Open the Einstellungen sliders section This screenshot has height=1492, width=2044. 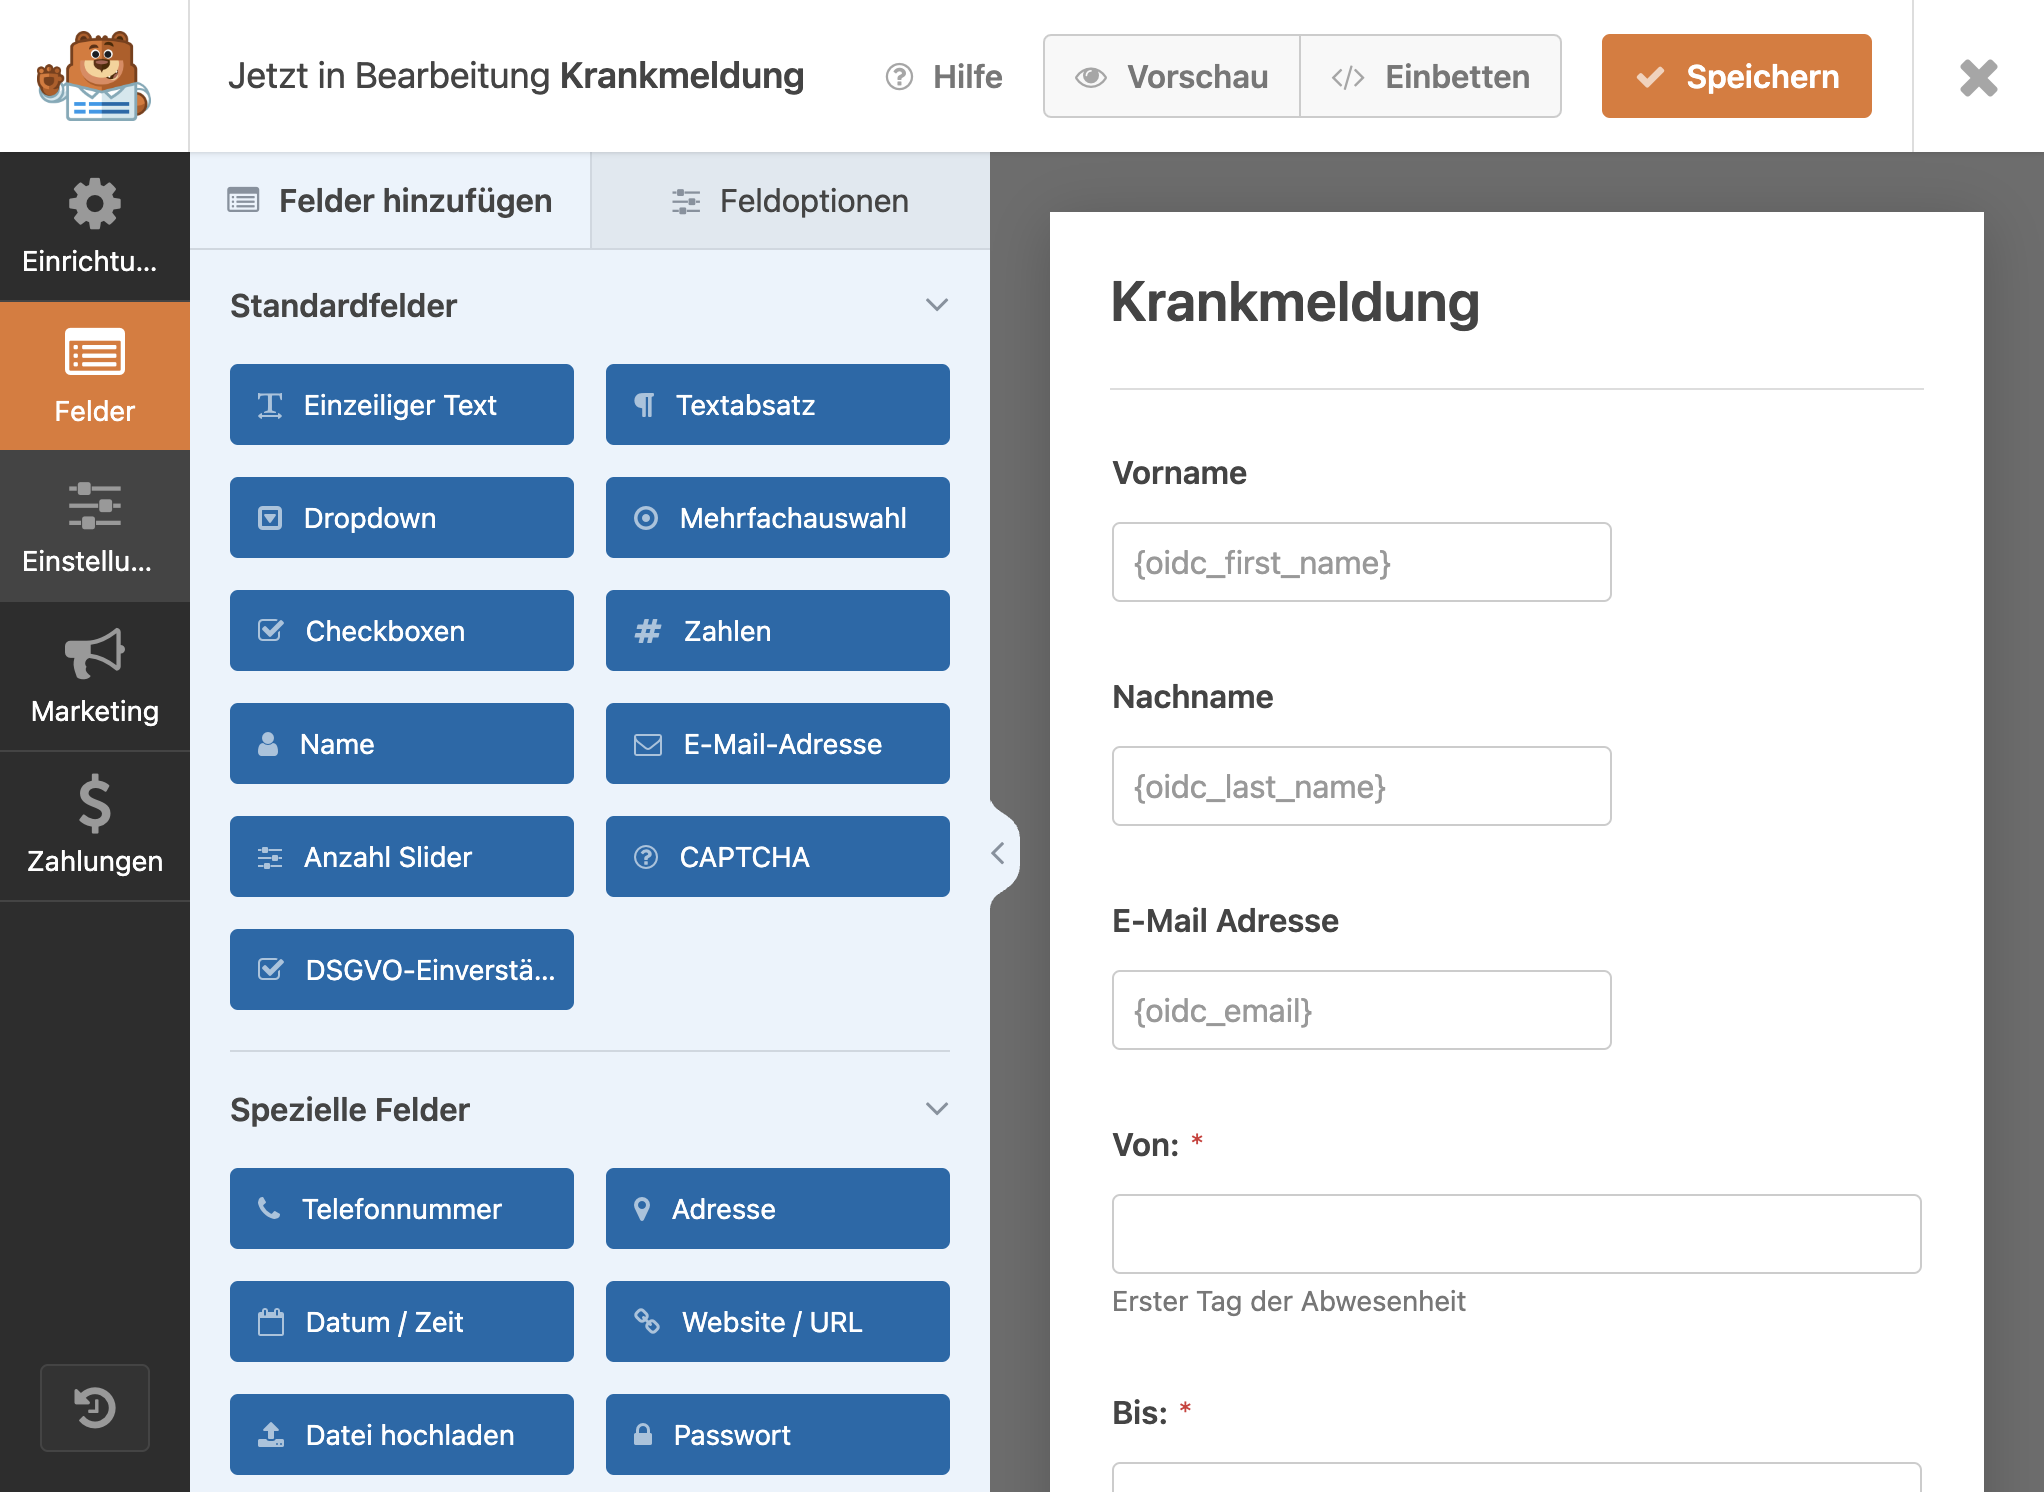[94, 527]
